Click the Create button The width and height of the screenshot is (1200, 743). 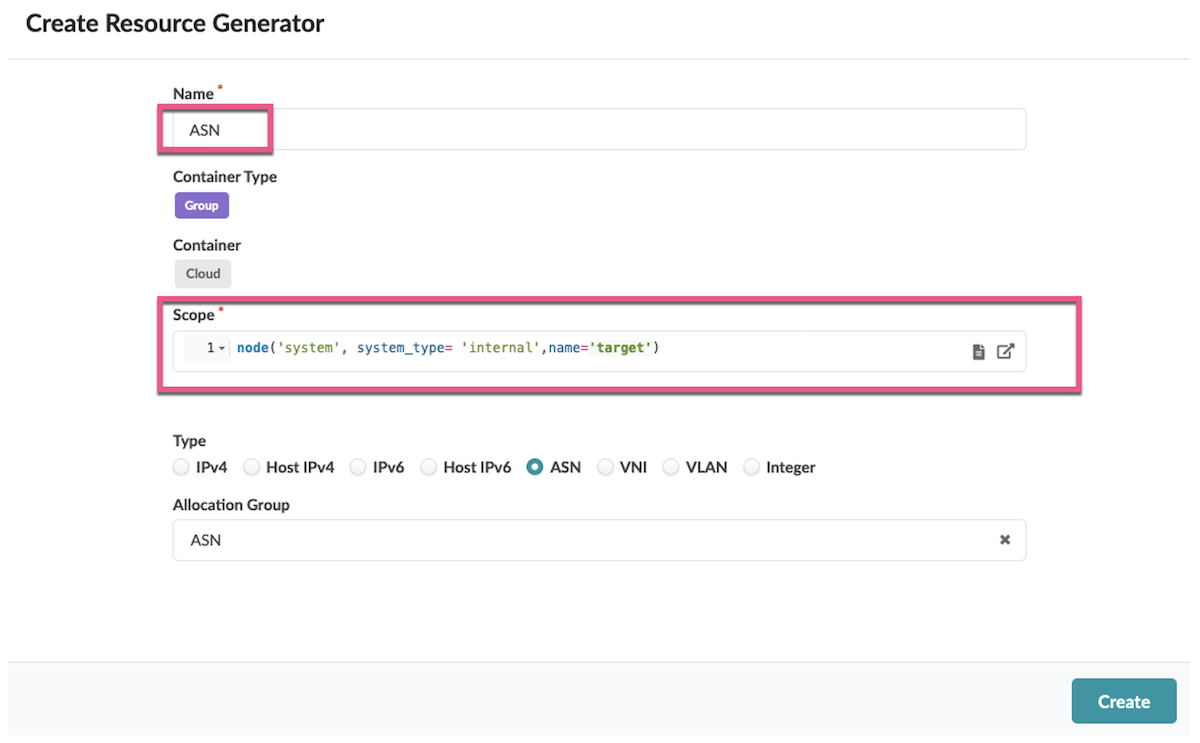coord(1124,701)
